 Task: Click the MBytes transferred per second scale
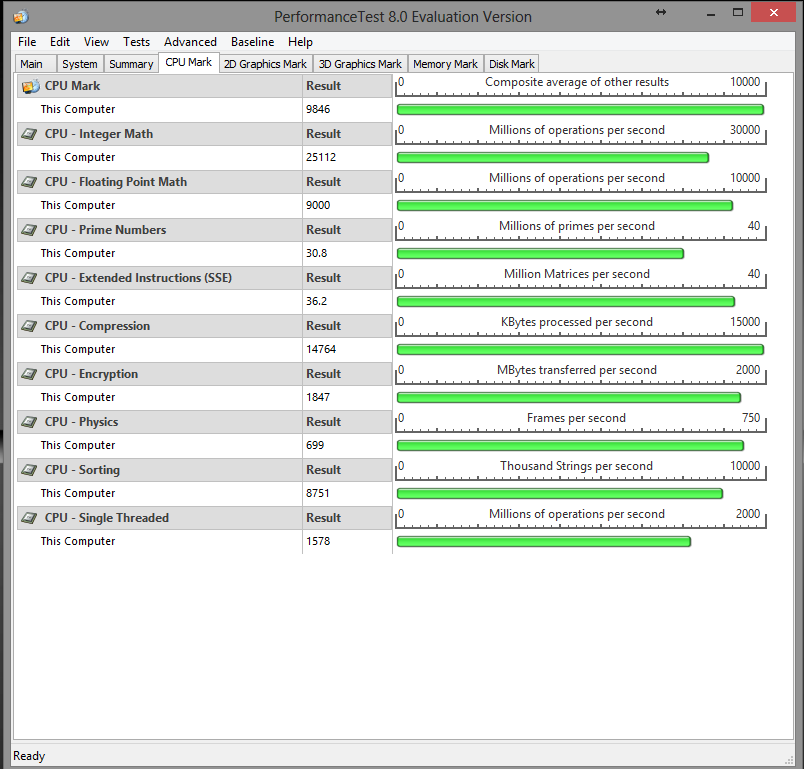pyautogui.click(x=581, y=374)
